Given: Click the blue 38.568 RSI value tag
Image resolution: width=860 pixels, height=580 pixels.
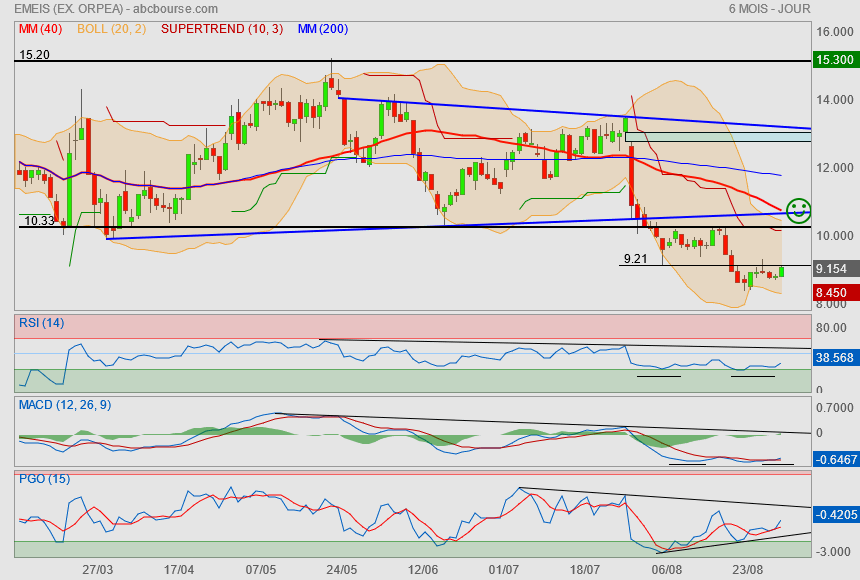Looking at the screenshot, I should [x=835, y=358].
